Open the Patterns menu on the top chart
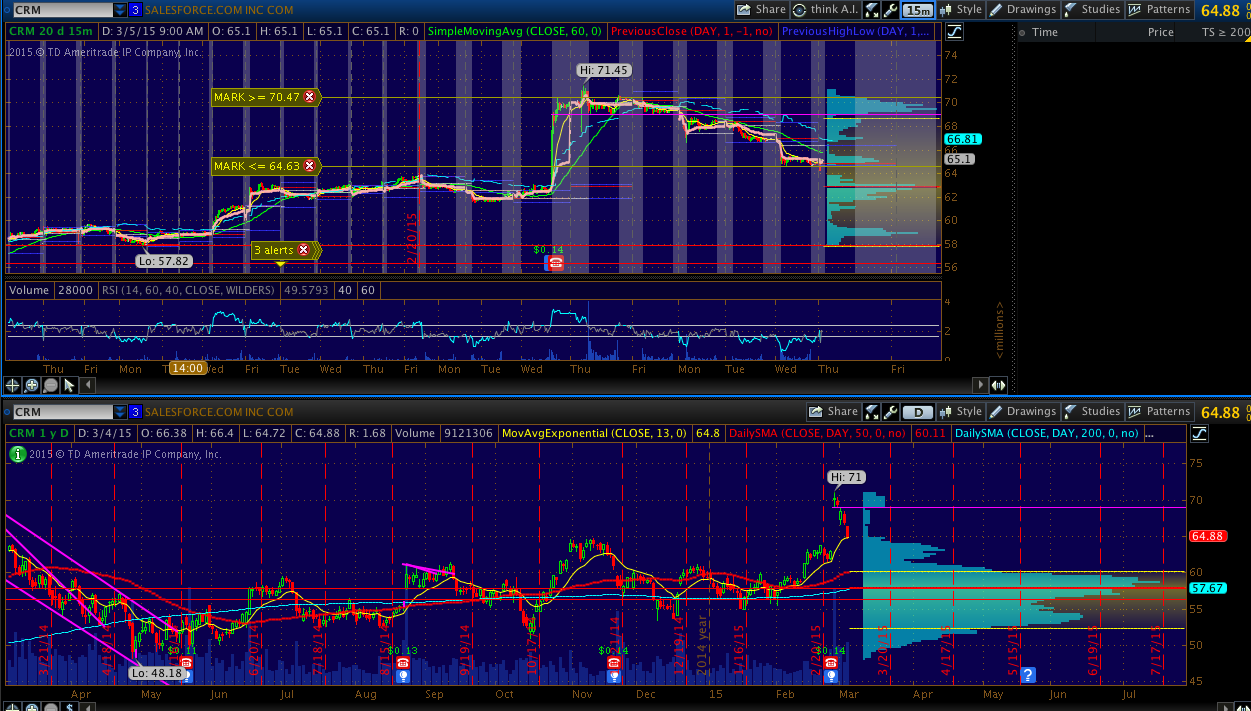Screen dimensions: 1251x711 tap(1159, 9)
